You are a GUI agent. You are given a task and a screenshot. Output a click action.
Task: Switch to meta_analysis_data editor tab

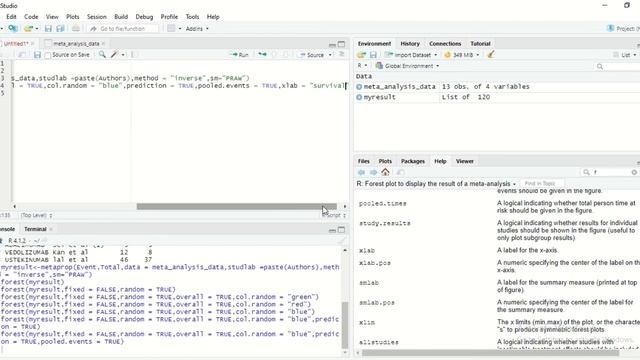tap(76, 44)
